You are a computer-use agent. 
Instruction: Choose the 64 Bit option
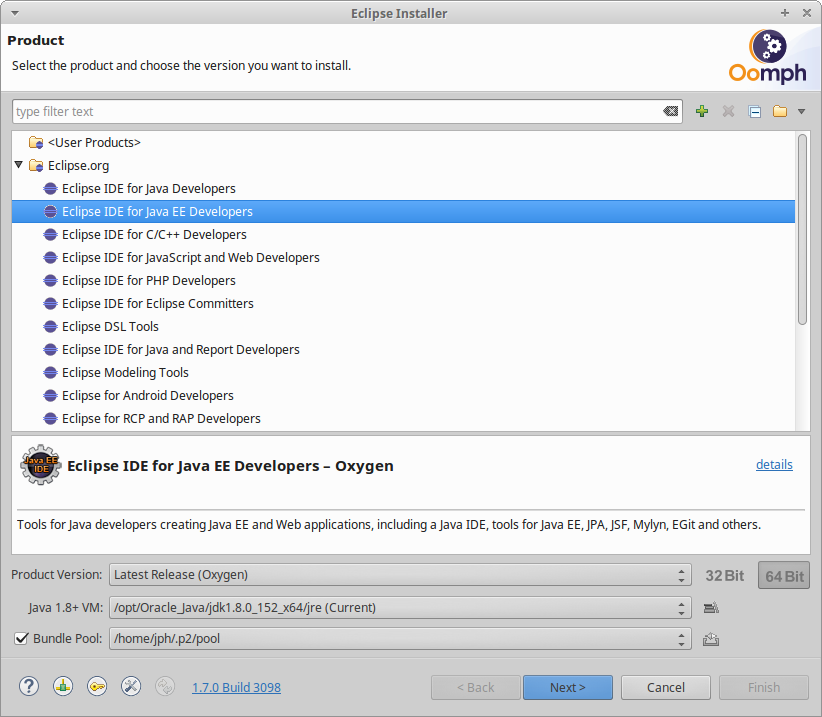(784, 575)
